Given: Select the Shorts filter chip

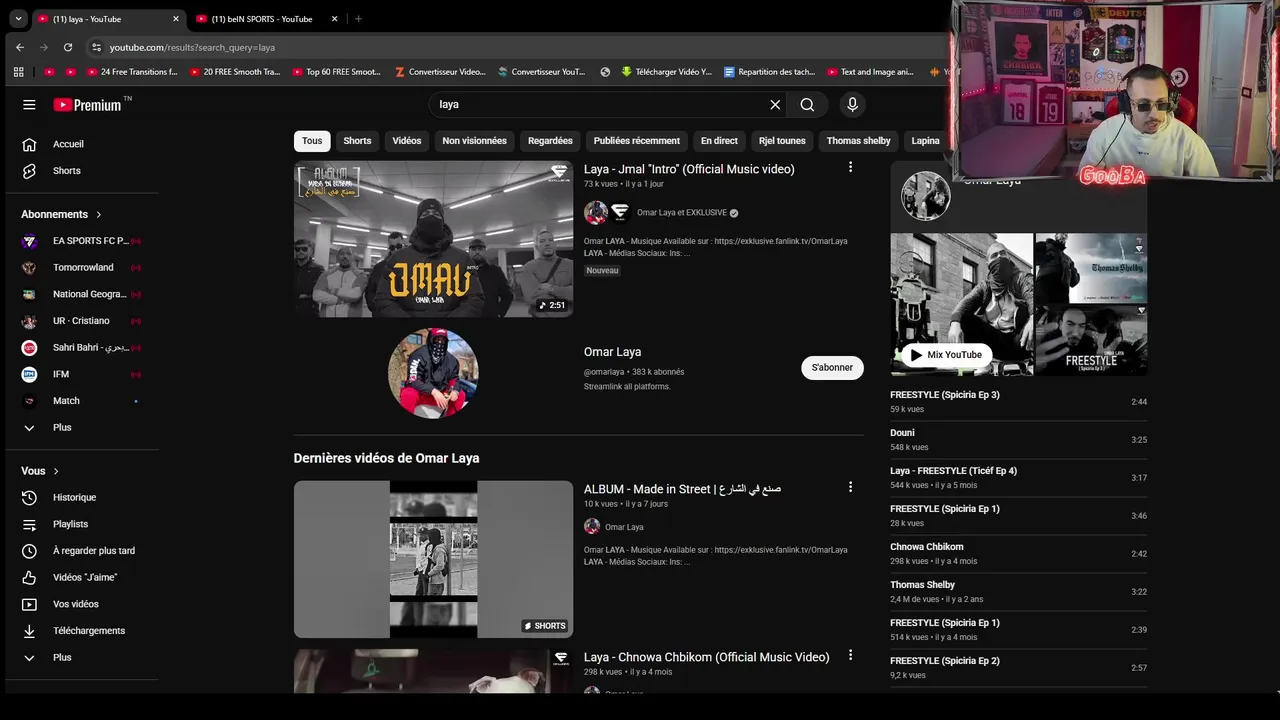Looking at the screenshot, I should pos(357,141).
